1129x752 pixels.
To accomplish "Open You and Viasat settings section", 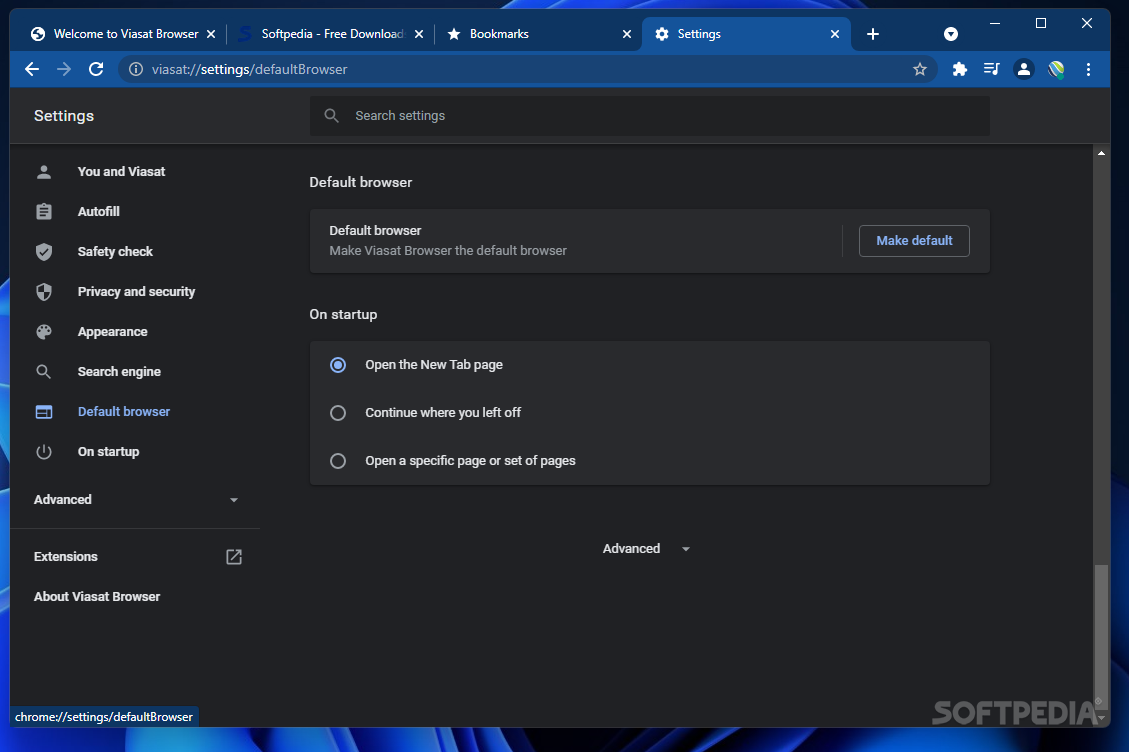I will 121,171.
